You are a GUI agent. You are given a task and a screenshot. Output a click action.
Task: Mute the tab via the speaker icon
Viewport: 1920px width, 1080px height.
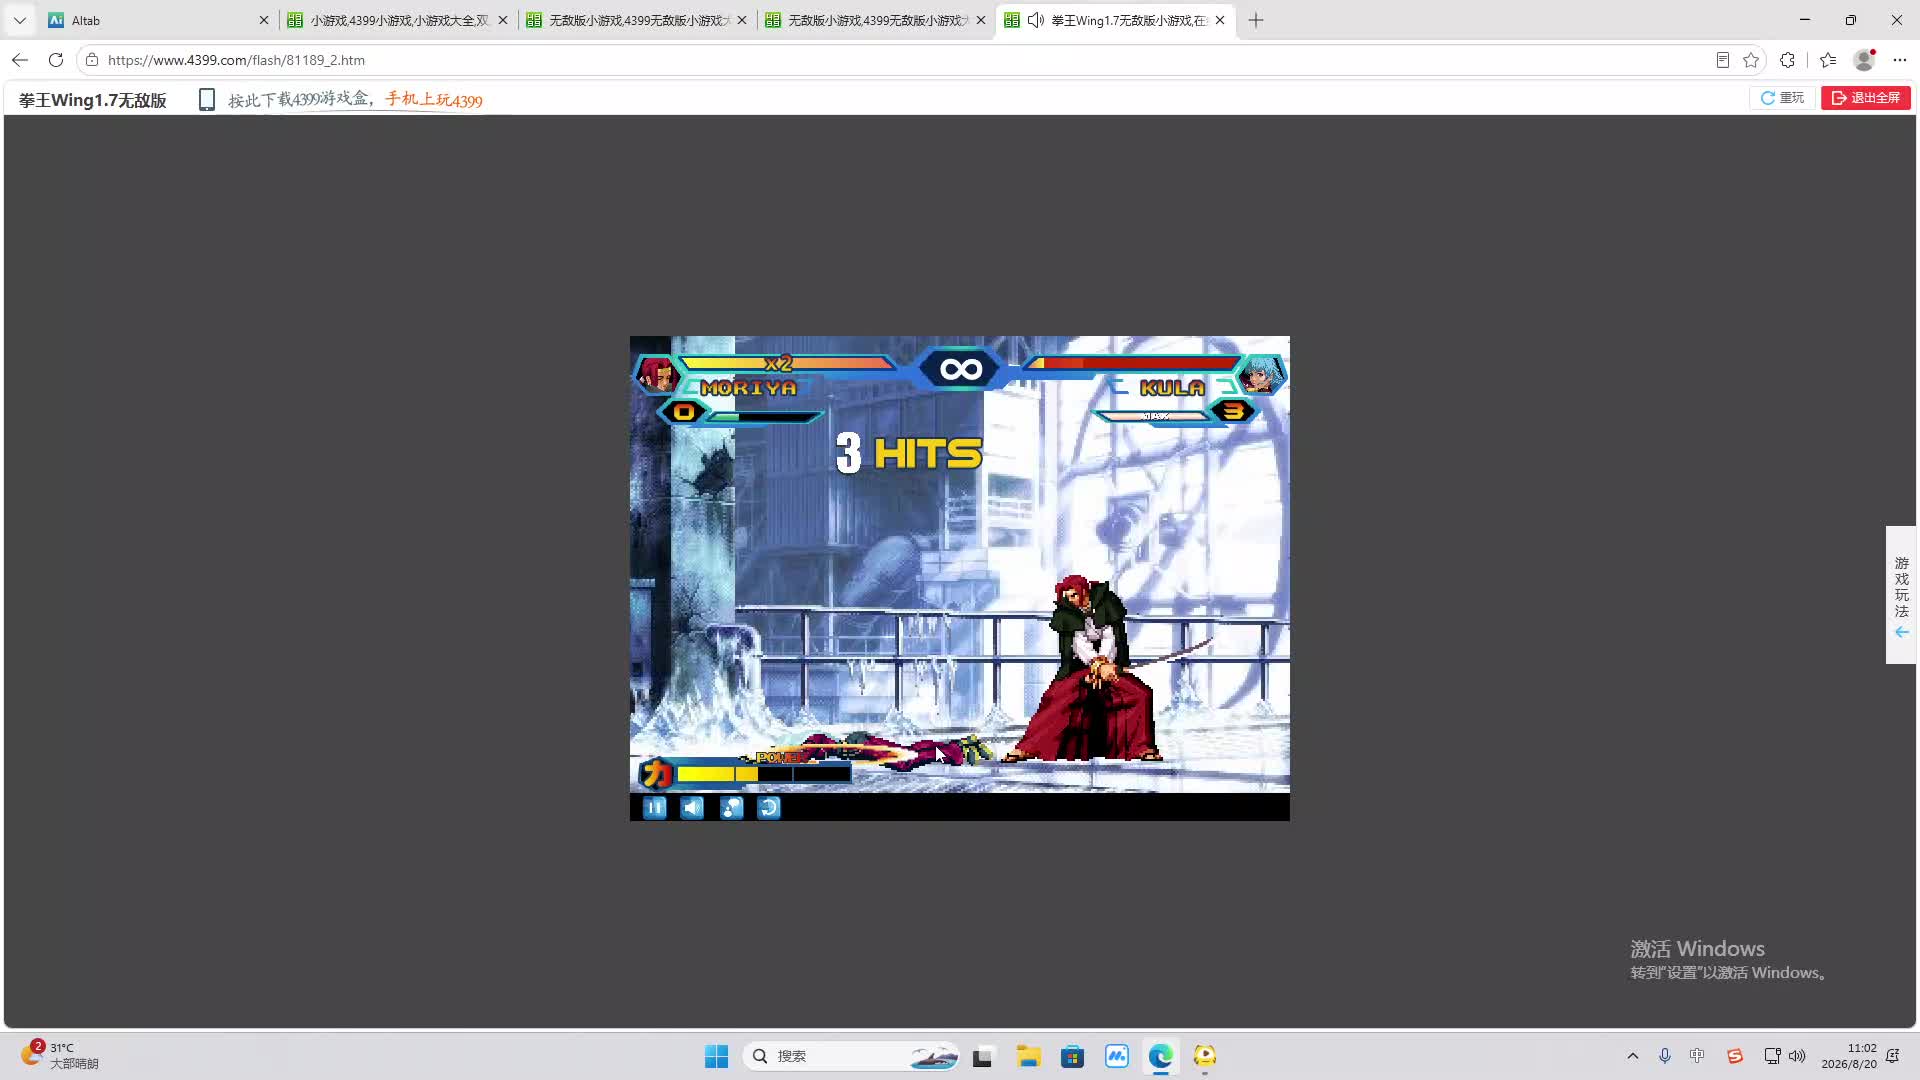point(1036,20)
